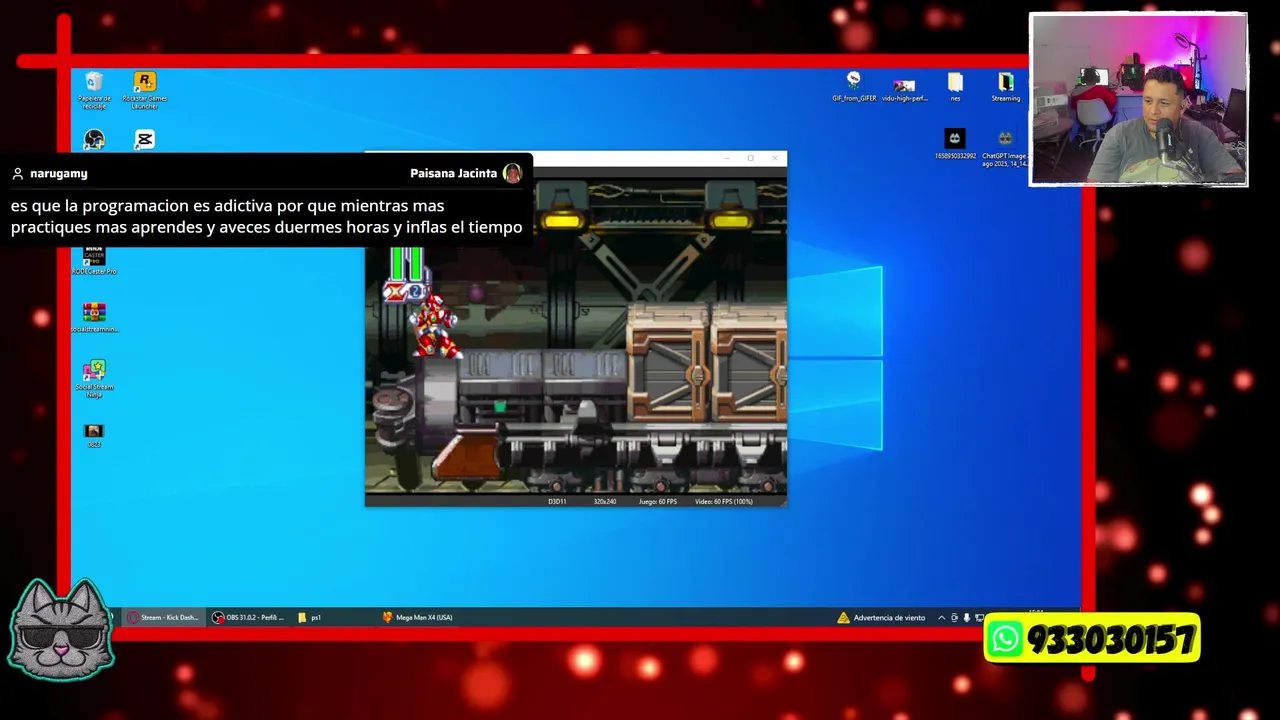Screen dimensions: 1280x720
Task: Switch to Stream - Kick Dashboard taskbar button
Action: [x=164, y=617]
